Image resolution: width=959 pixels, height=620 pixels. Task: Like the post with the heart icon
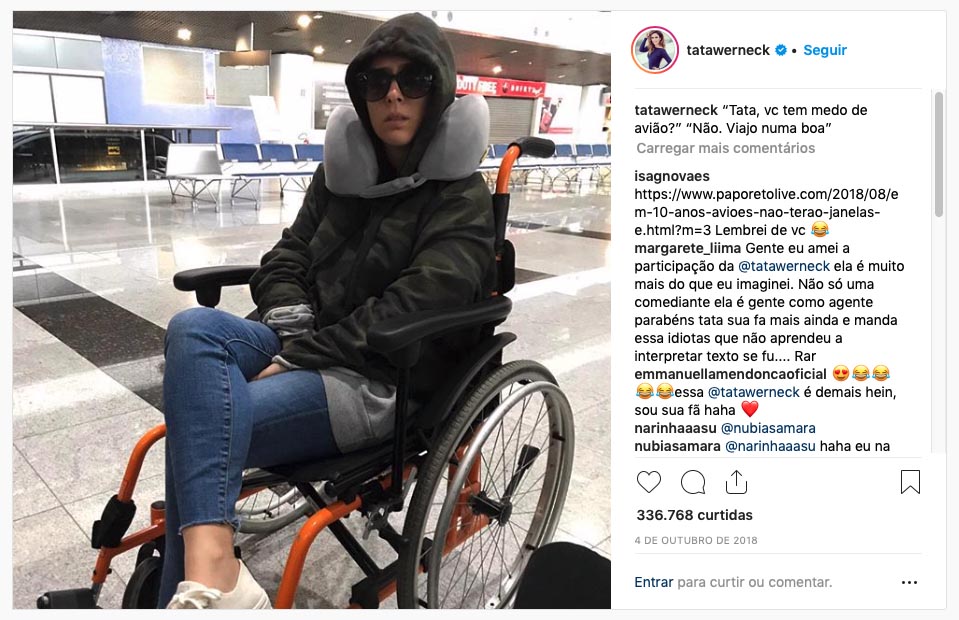point(649,482)
